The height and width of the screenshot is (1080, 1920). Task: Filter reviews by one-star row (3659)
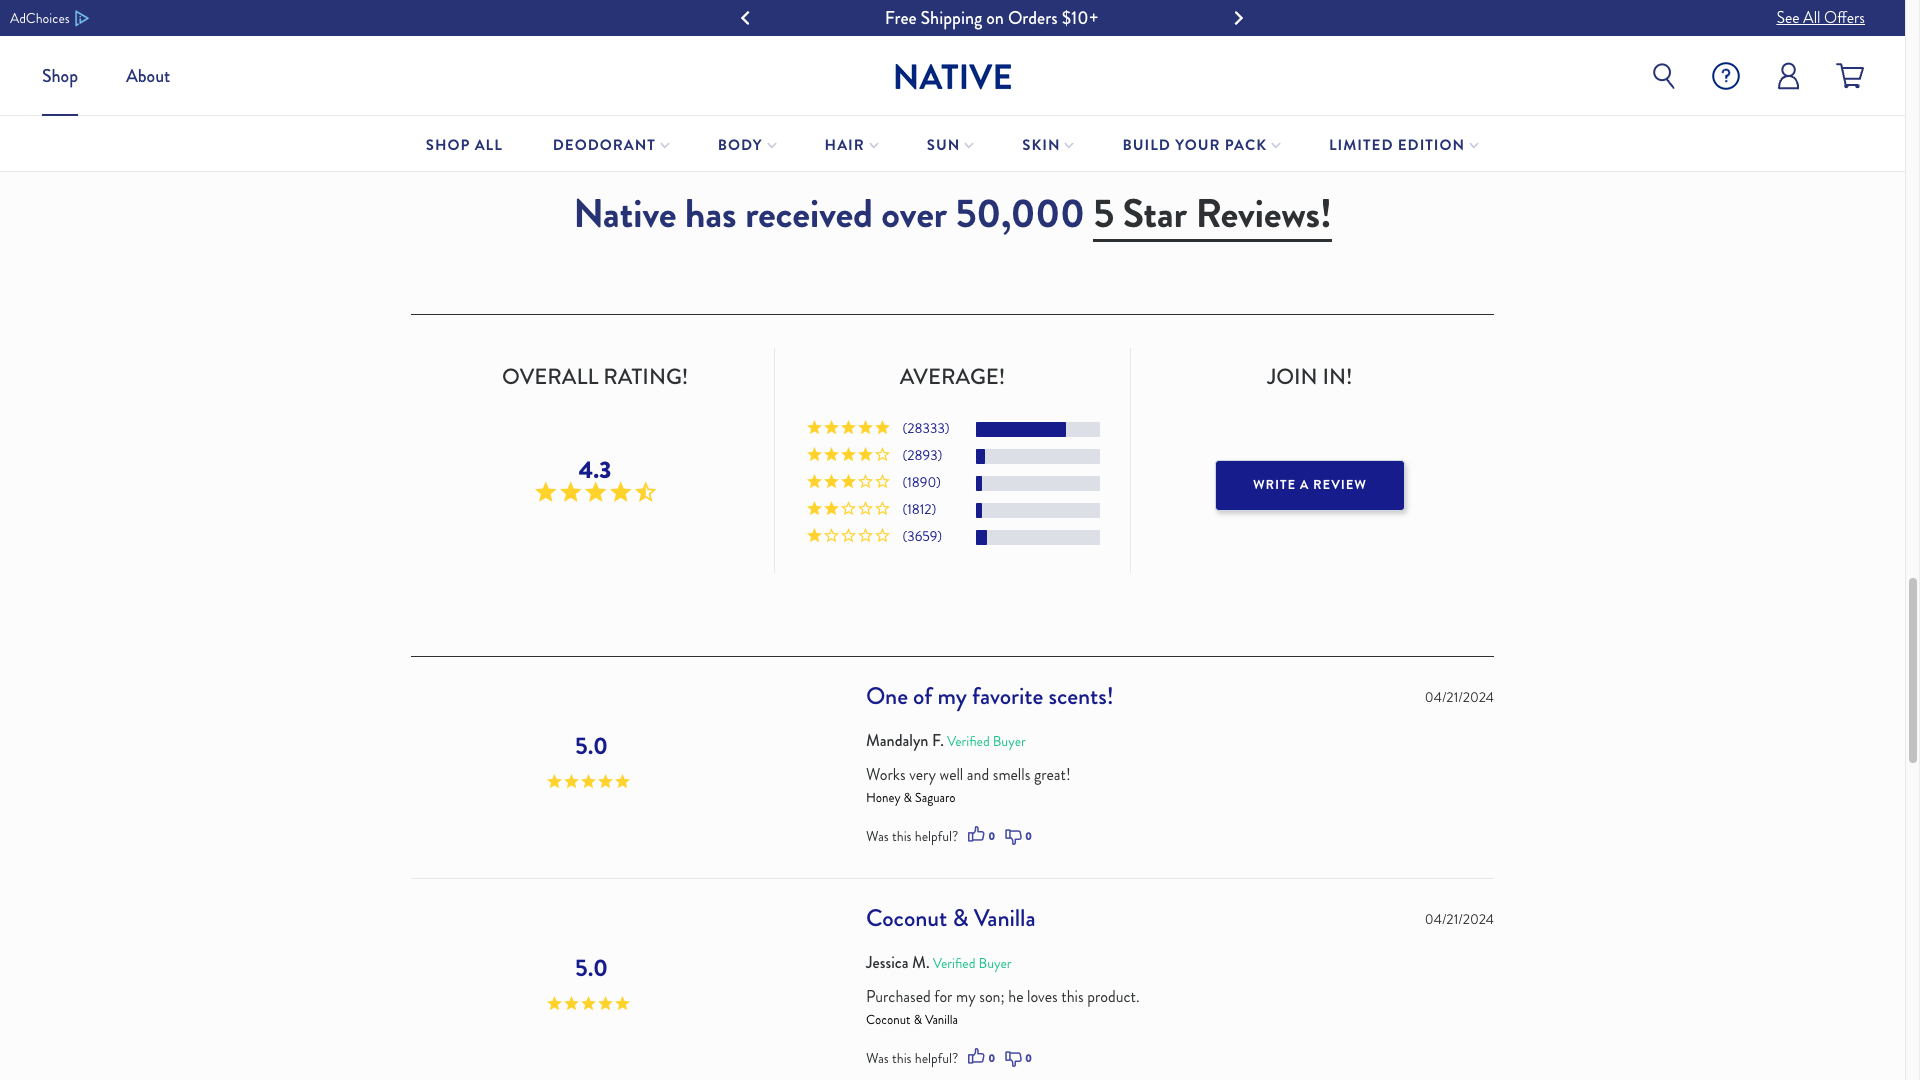(953, 536)
